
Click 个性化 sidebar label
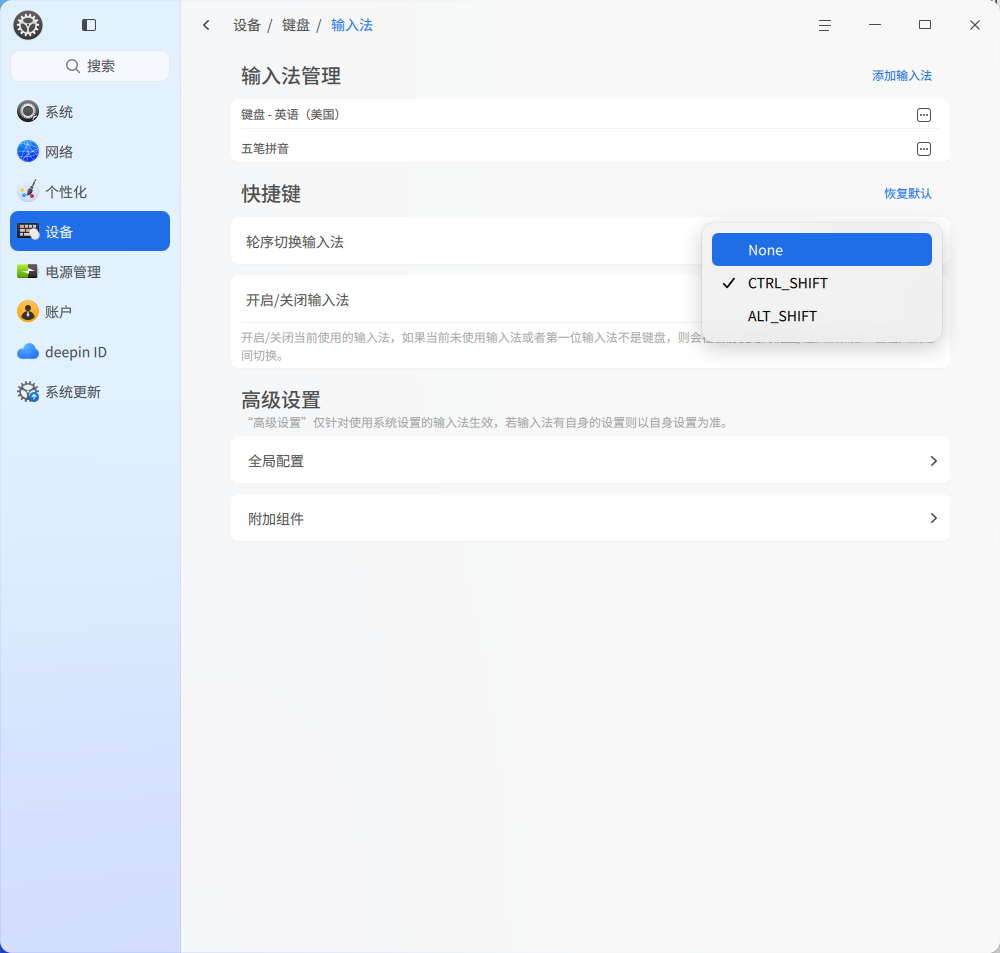tap(66, 191)
